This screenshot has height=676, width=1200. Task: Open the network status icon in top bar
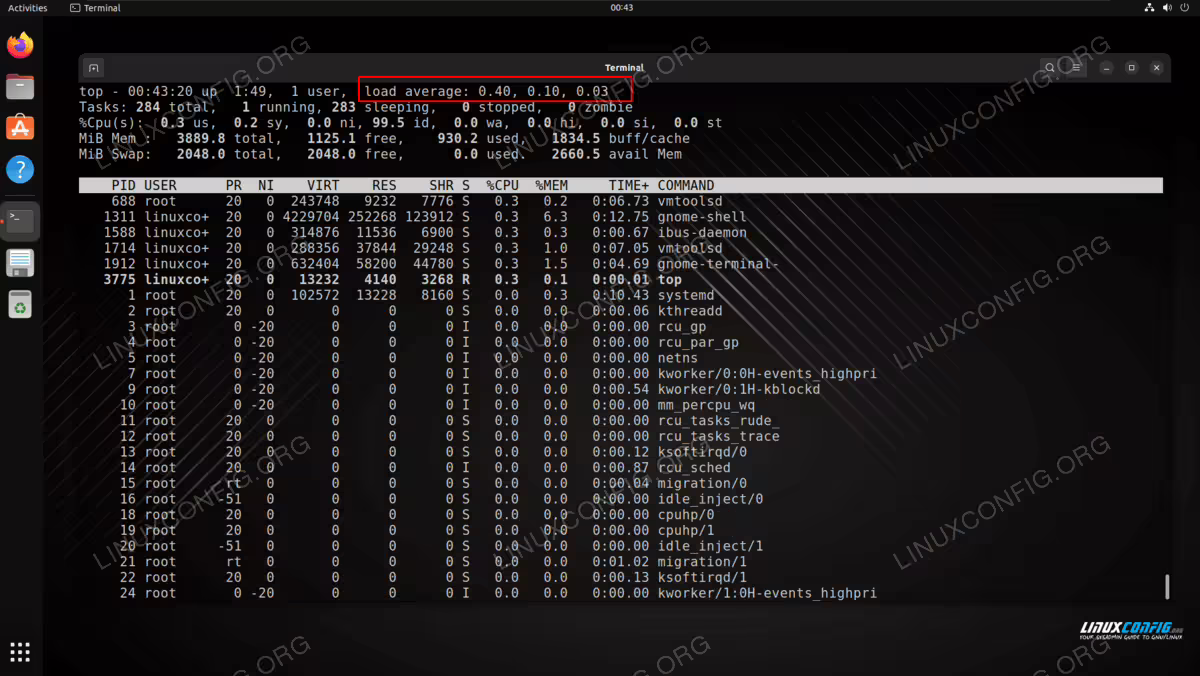coord(1150,8)
